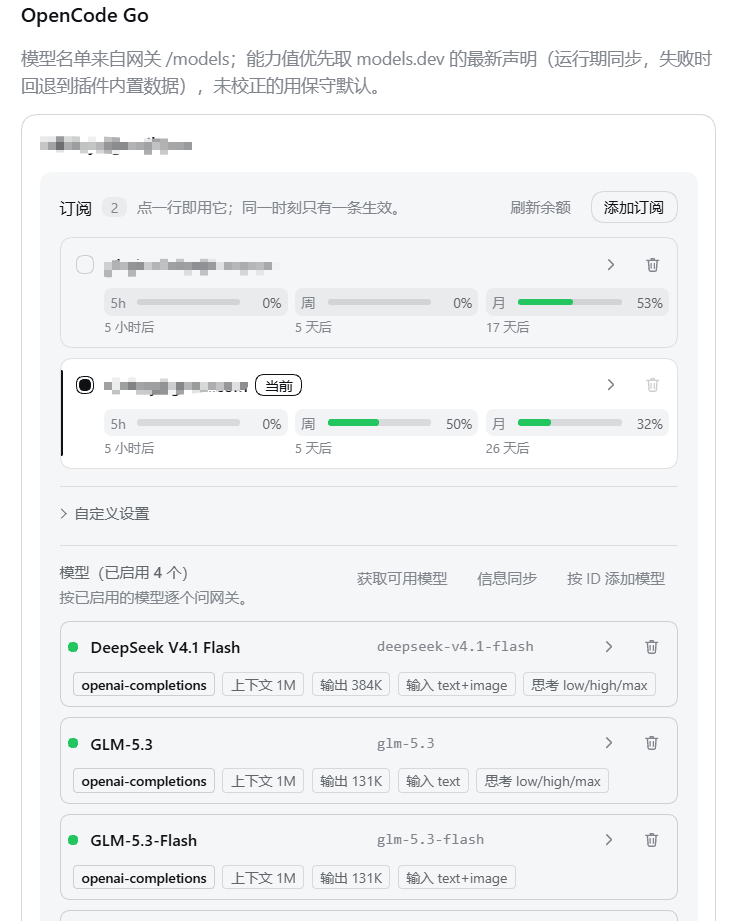Click 输入 text+image tag on GLM-5.3-Flash
Image resolution: width=731 pixels, height=921 pixels.
pyautogui.click(x=457, y=878)
